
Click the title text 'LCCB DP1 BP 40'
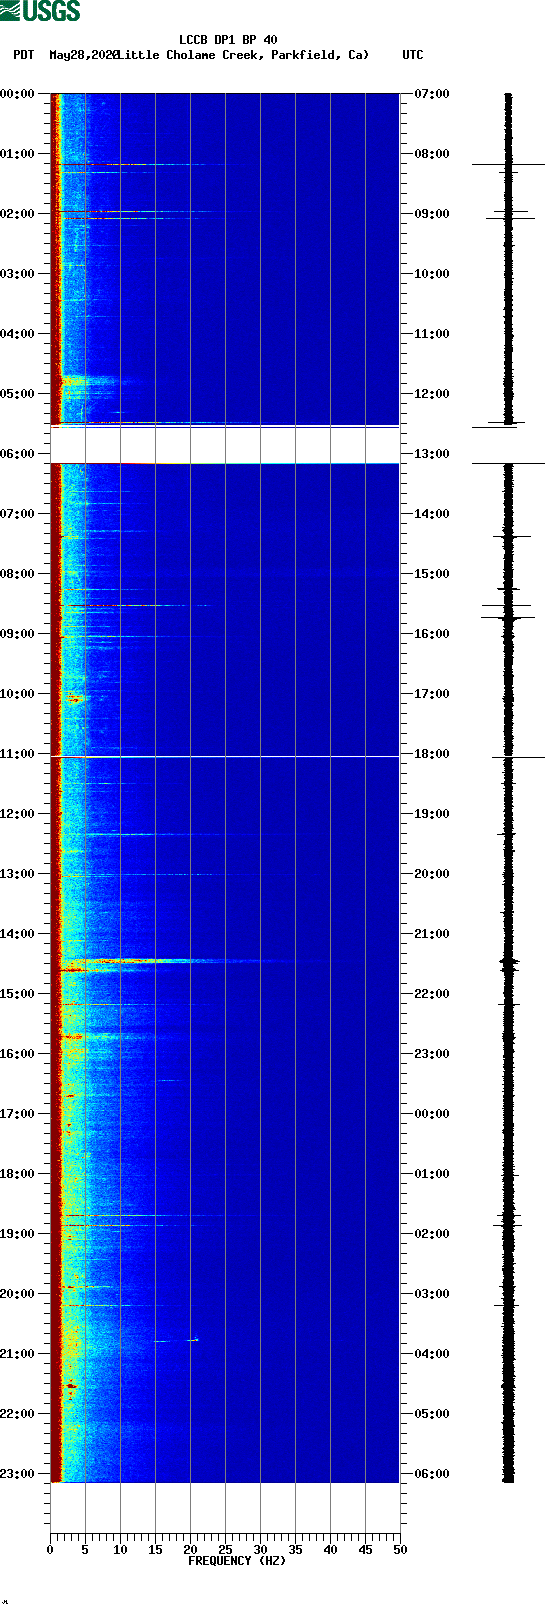click(x=228, y=40)
